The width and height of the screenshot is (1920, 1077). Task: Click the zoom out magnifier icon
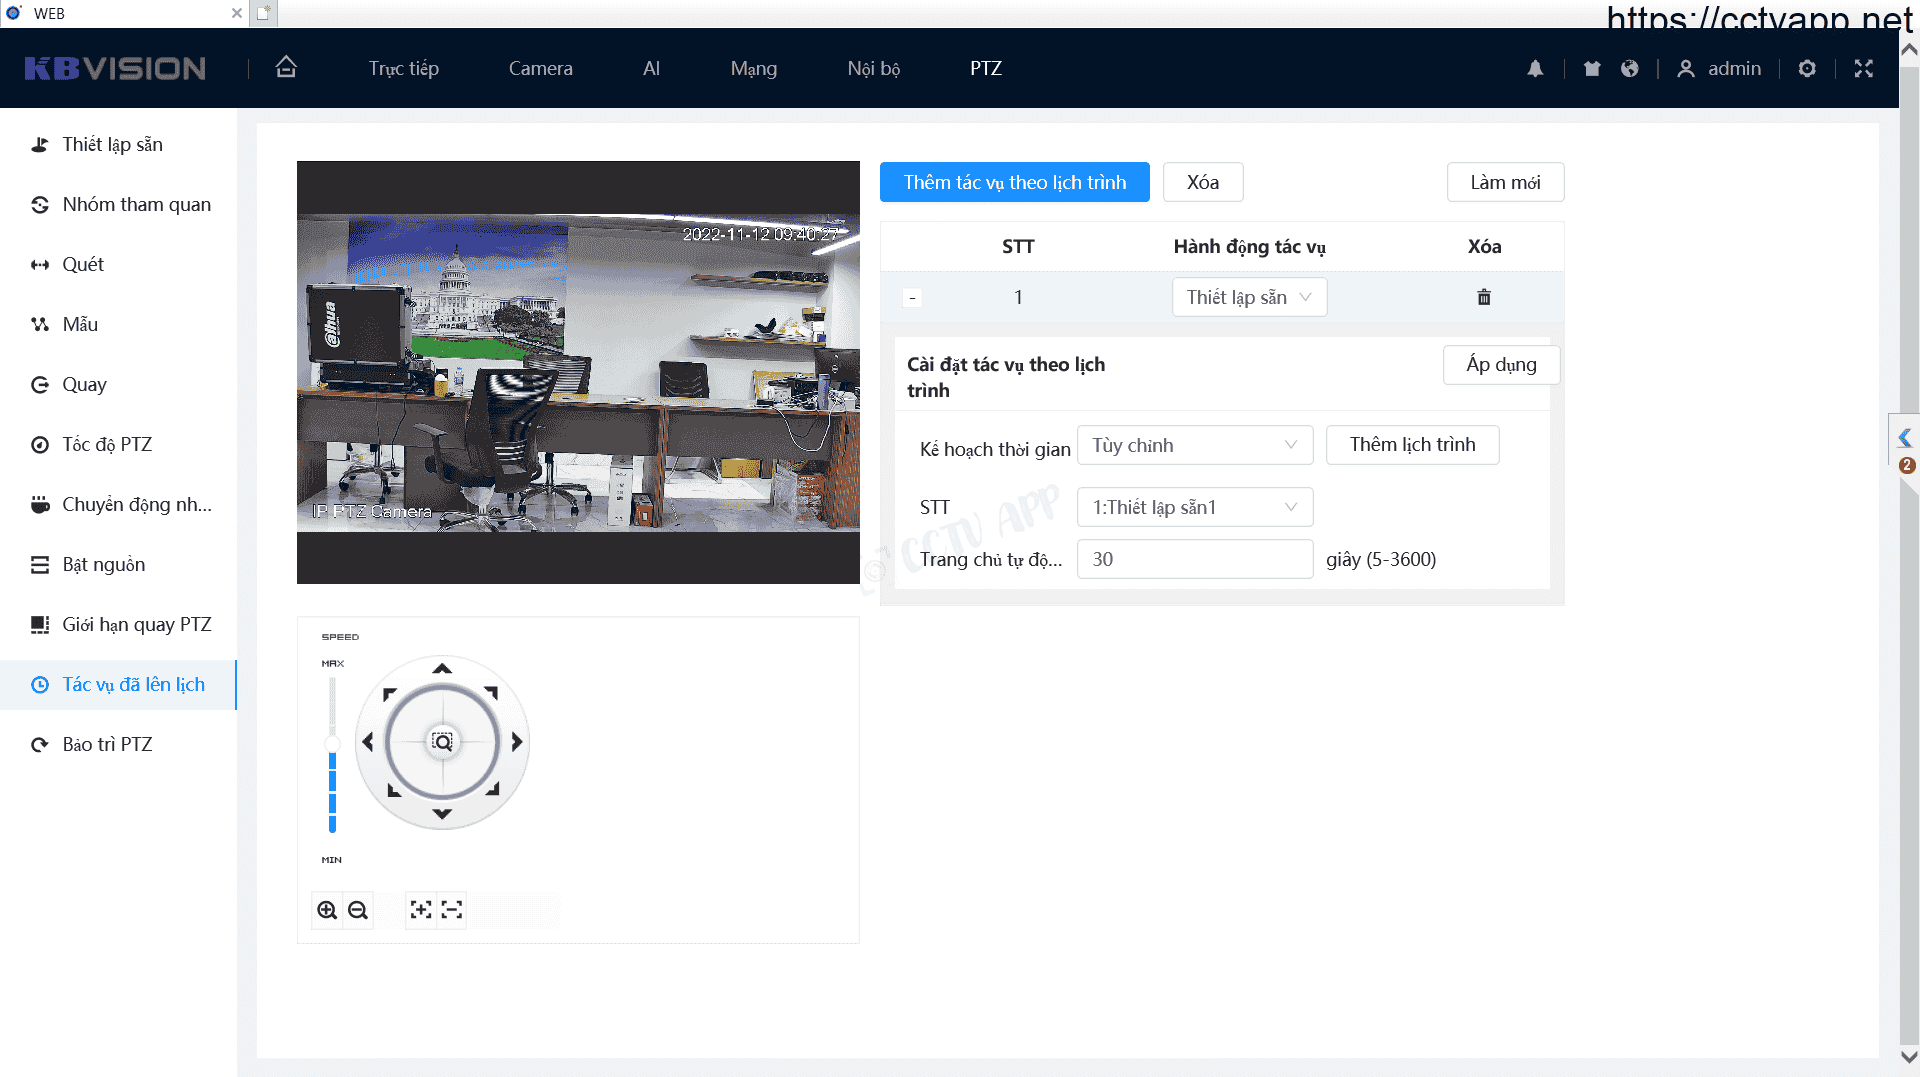coord(358,910)
